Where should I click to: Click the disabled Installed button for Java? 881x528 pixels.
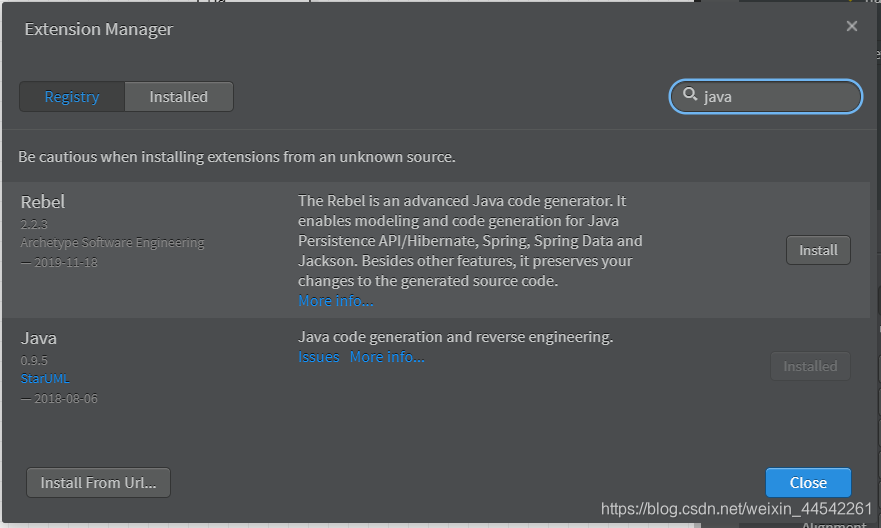pyautogui.click(x=810, y=366)
